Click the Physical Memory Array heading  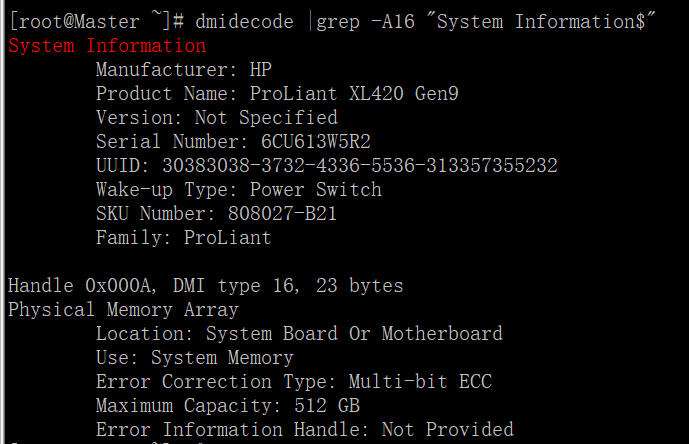click(123, 309)
